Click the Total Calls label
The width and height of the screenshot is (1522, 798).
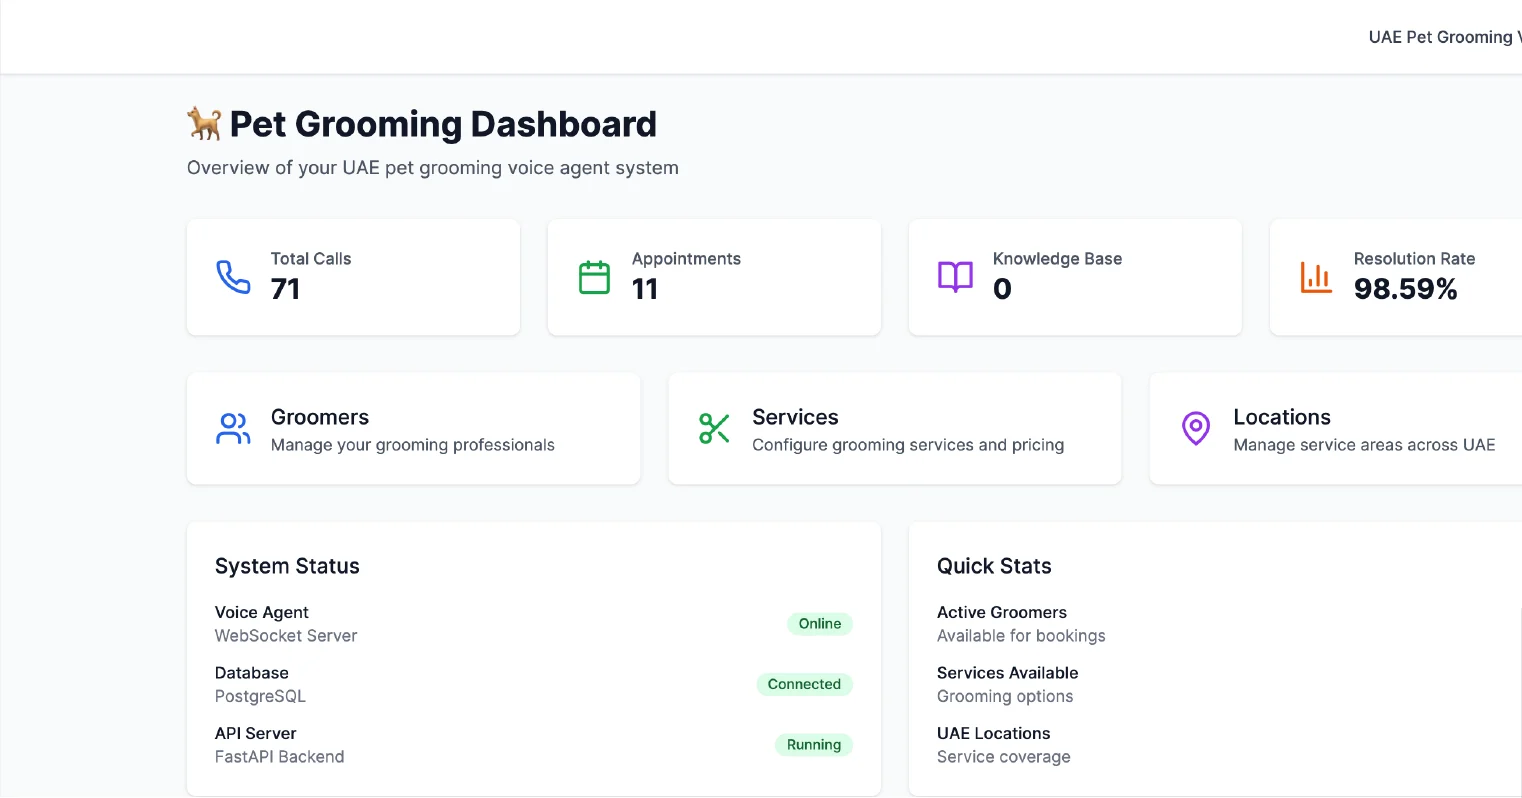click(311, 259)
